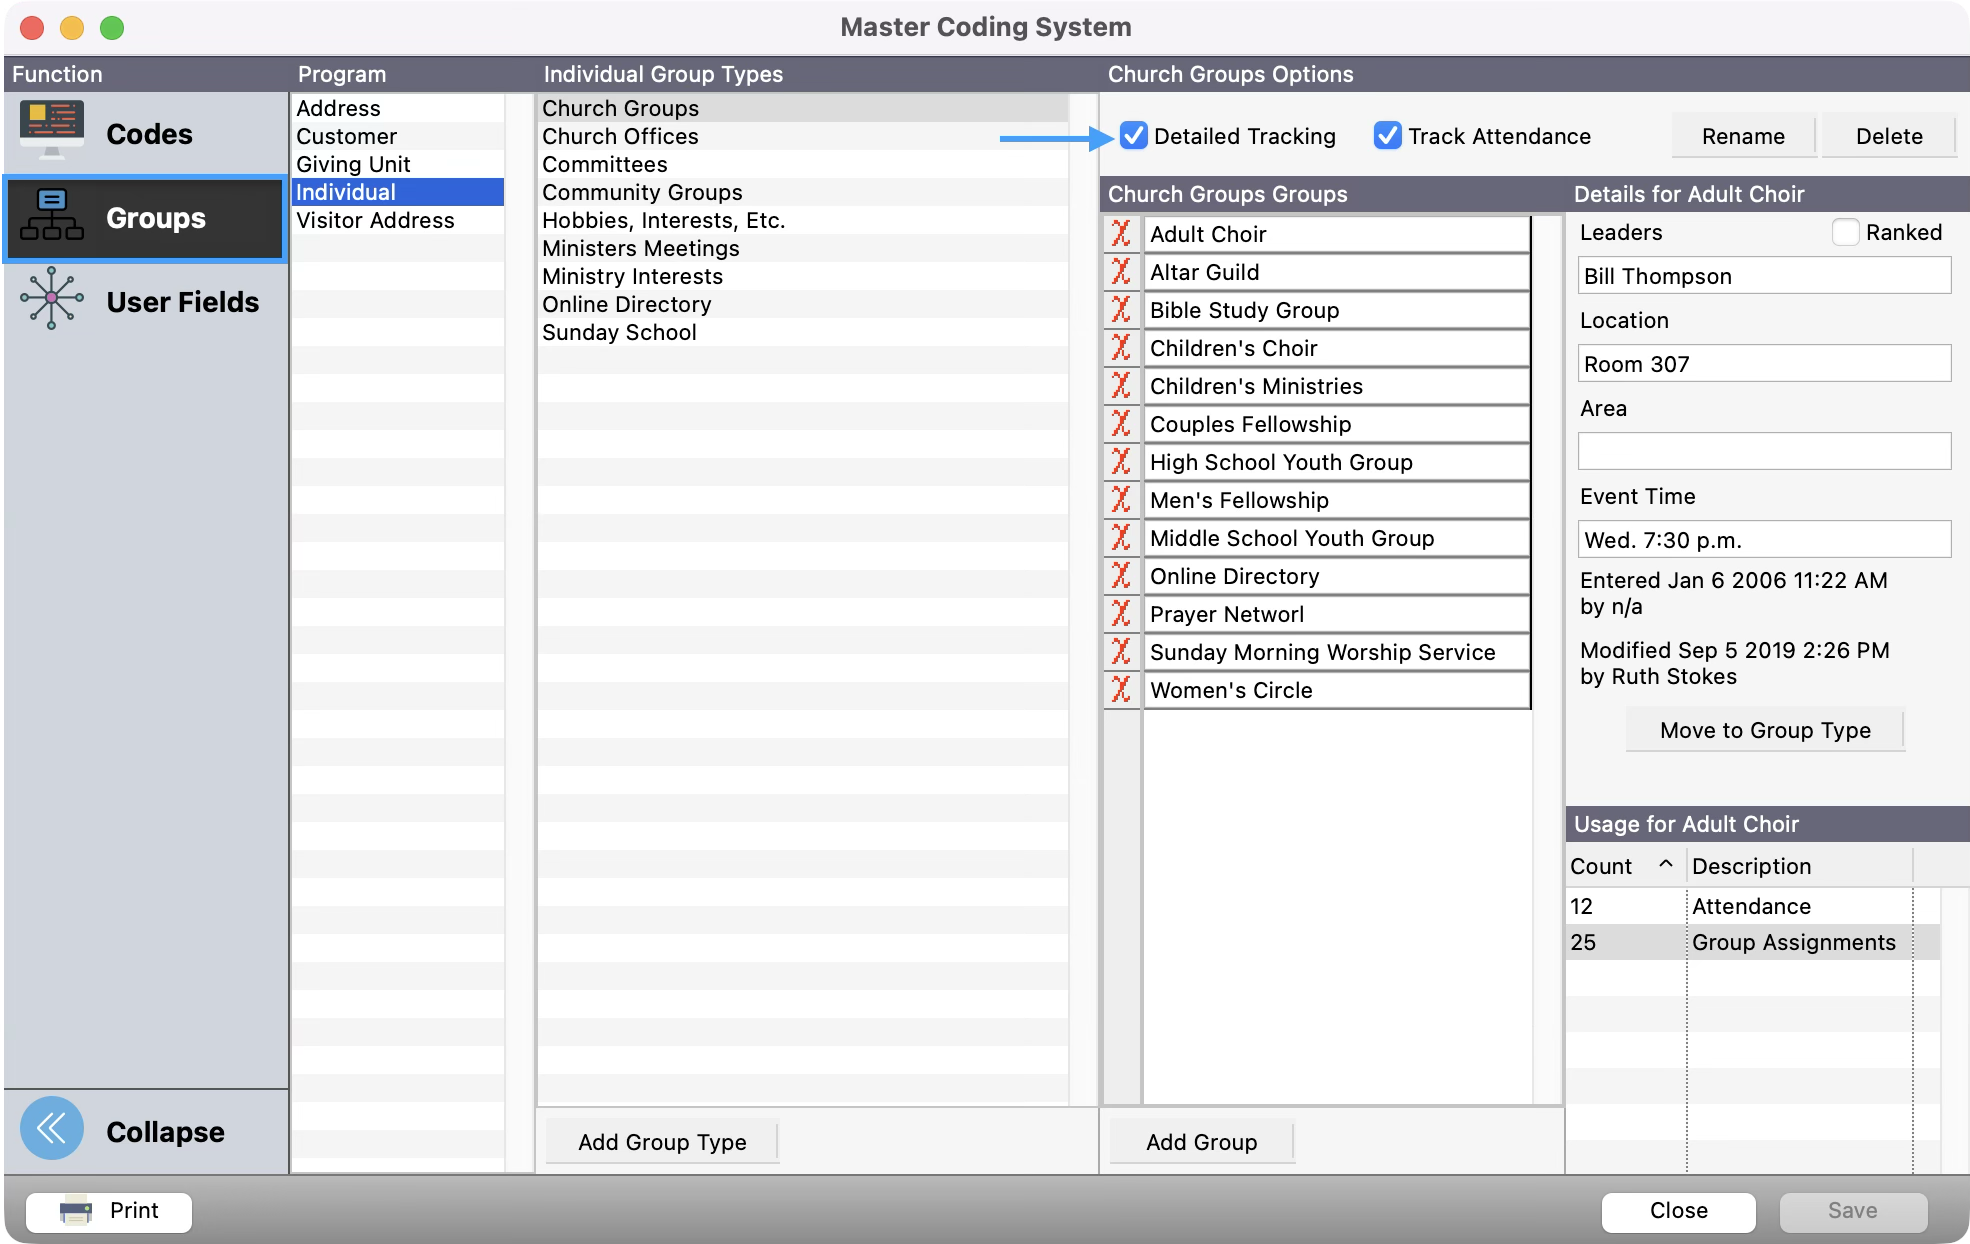The image size is (1970, 1244).
Task: Select Church Groups group type
Action: [x=803, y=108]
